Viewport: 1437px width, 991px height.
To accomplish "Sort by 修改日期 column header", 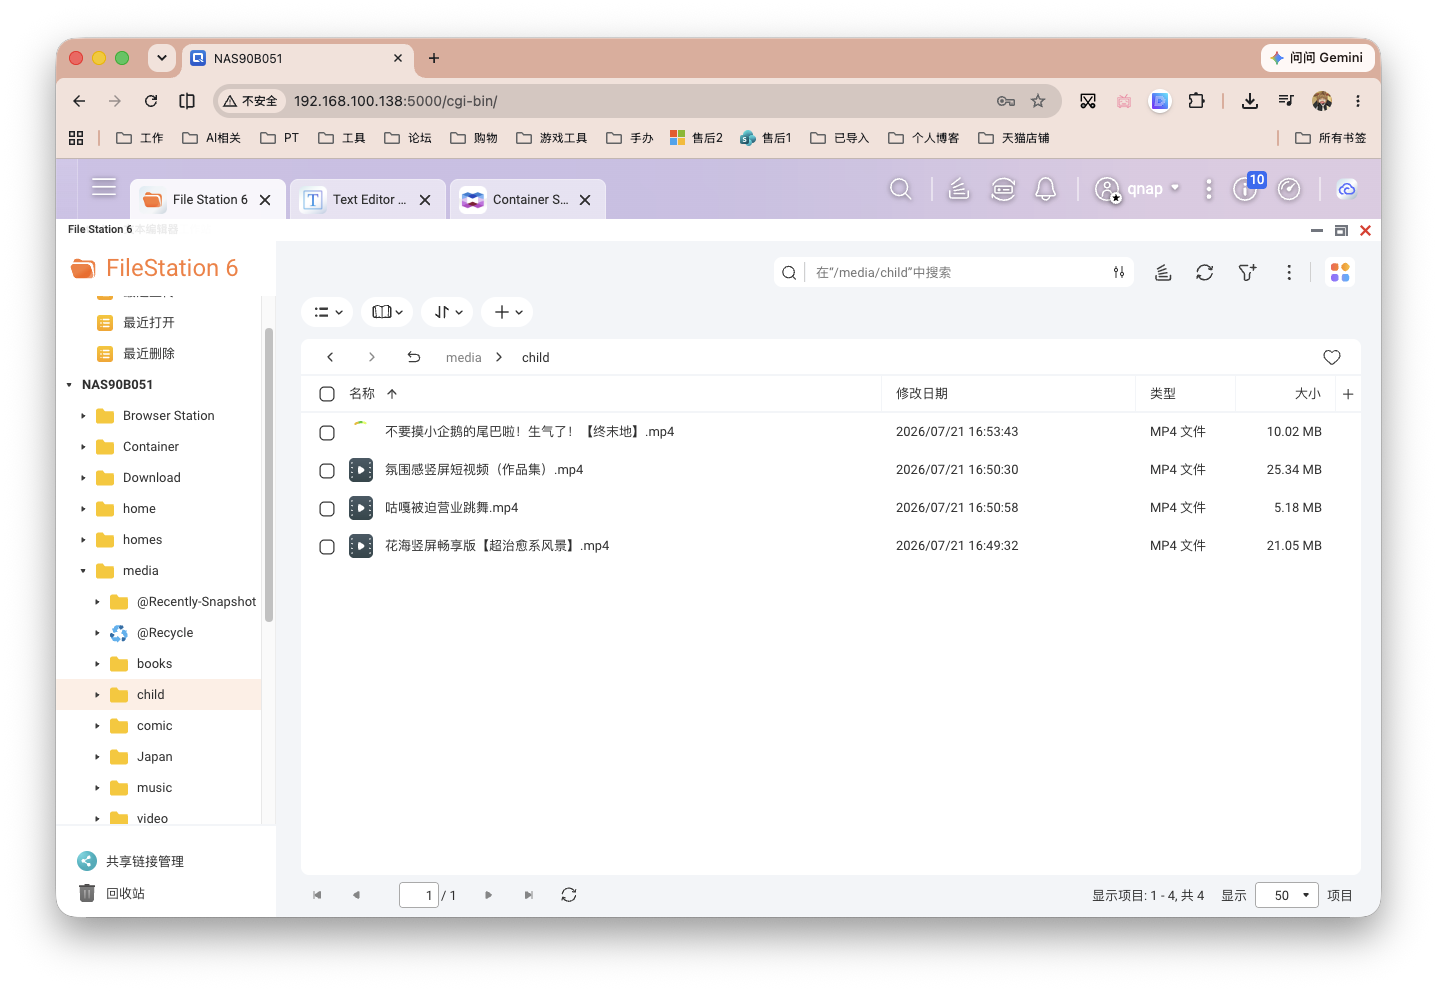I will [x=922, y=394].
